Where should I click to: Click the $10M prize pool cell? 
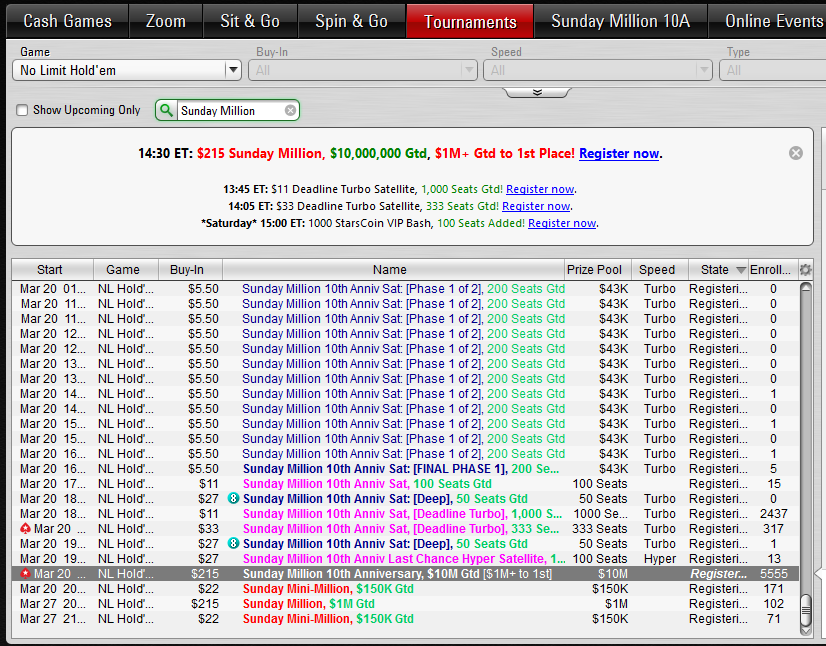pyautogui.click(x=613, y=574)
